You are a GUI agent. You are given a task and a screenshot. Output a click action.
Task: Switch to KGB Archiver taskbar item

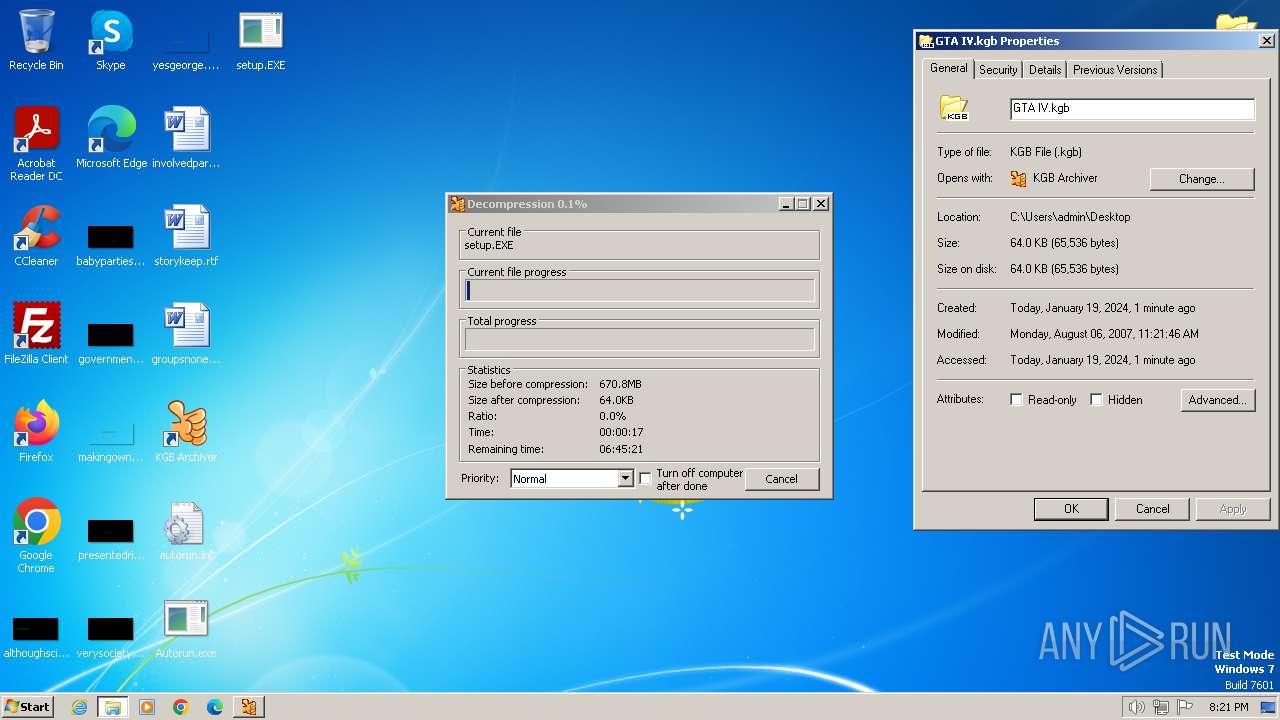point(249,707)
